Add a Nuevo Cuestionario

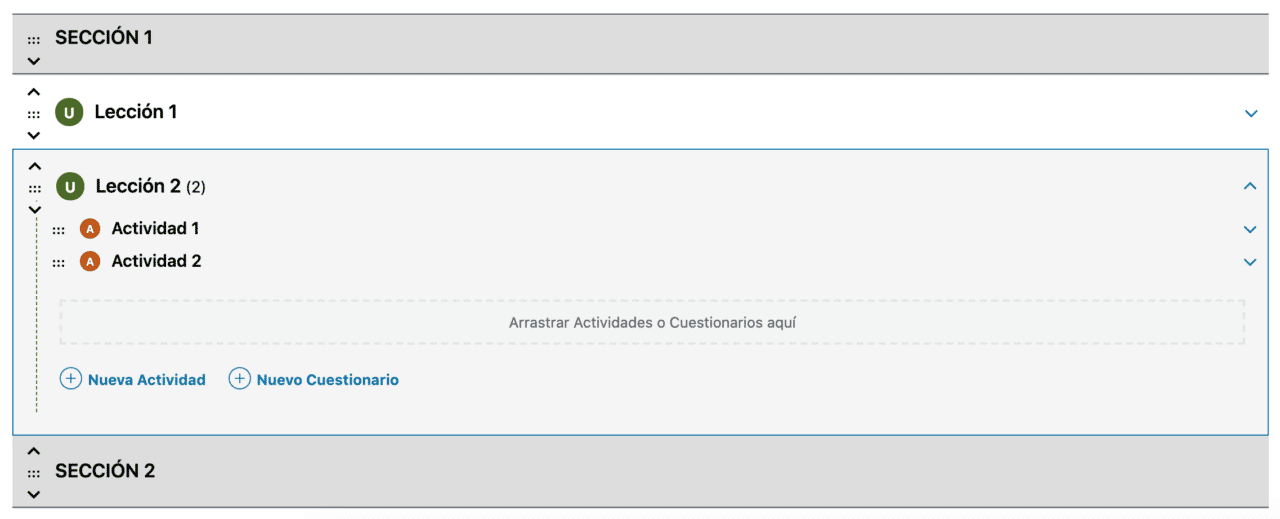[314, 379]
